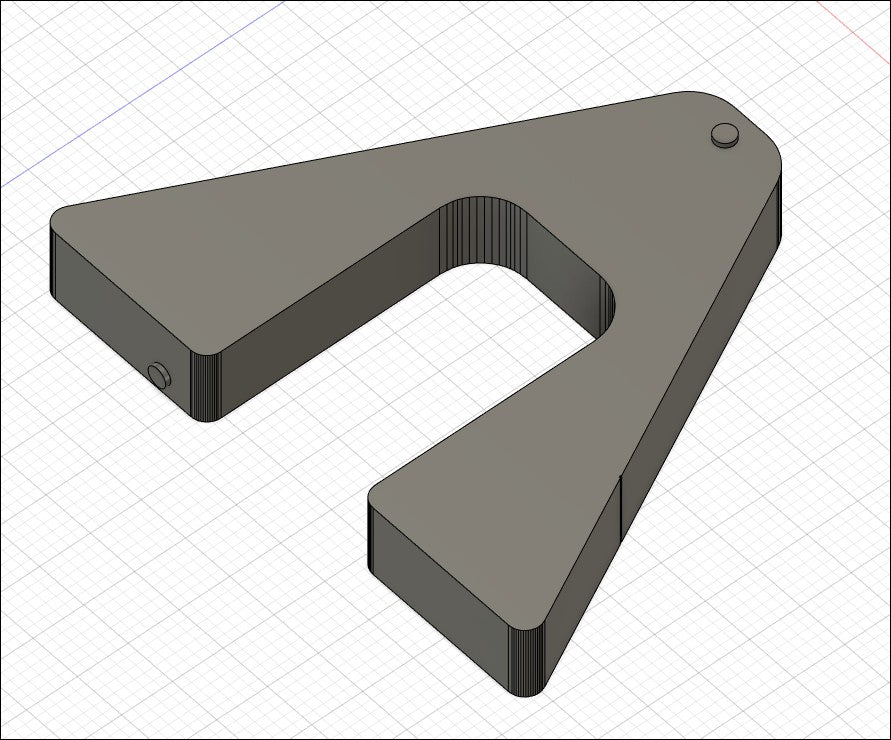
Task: Click the vertical seam edge on the right side face
Action: [622, 505]
